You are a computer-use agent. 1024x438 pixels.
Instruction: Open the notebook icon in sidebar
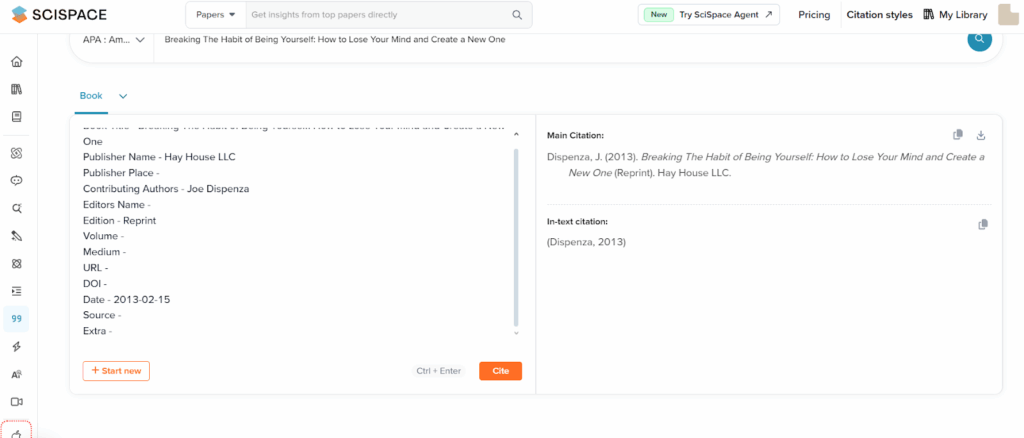click(x=17, y=117)
